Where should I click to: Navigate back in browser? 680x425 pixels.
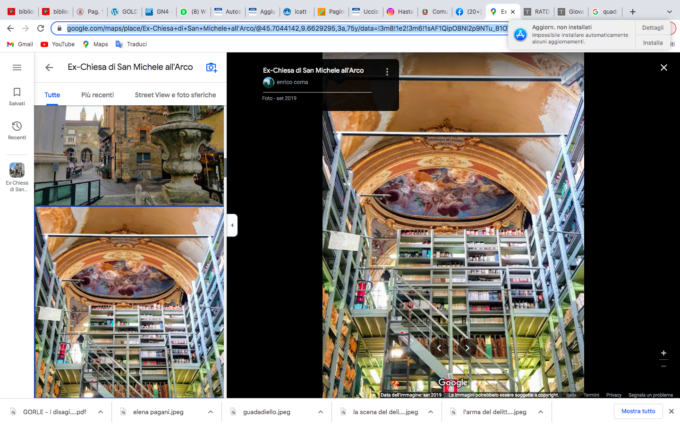(x=10, y=28)
